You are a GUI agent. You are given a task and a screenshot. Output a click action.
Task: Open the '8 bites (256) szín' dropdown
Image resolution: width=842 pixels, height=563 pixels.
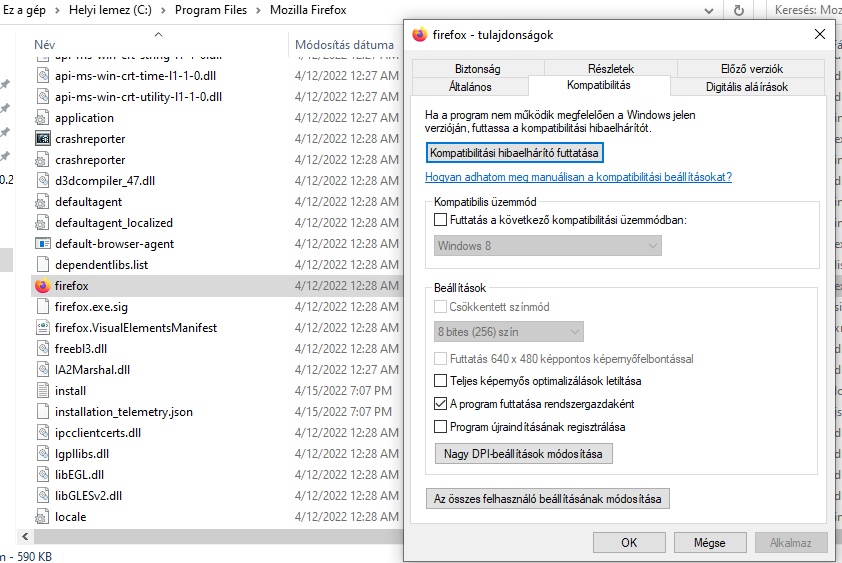[x=509, y=331]
